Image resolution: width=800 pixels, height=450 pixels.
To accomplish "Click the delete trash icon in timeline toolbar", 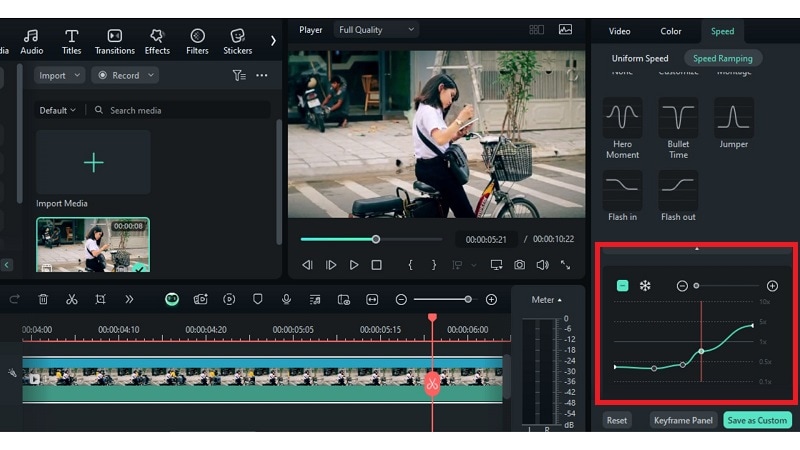I will (43, 299).
